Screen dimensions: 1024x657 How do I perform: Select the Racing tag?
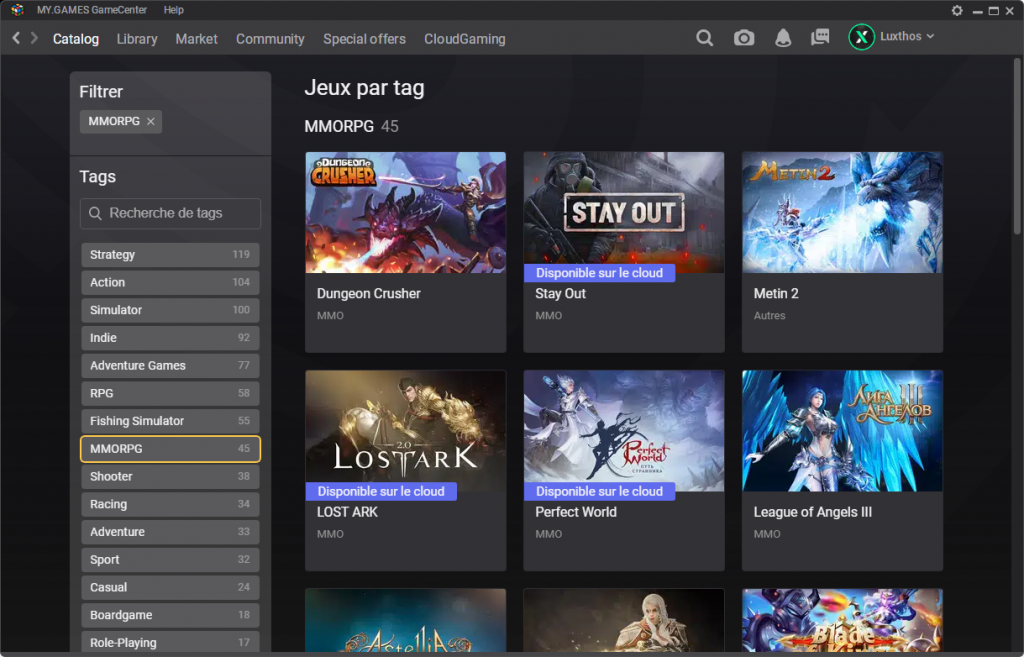(170, 504)
